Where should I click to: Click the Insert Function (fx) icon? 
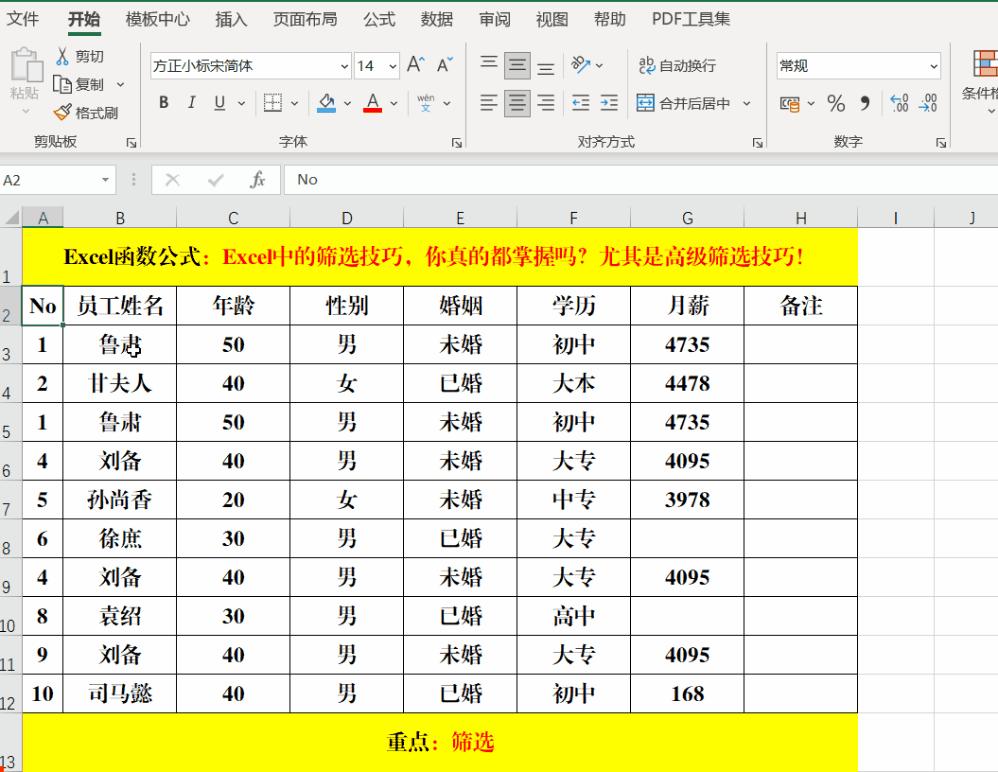click(257, 180)
